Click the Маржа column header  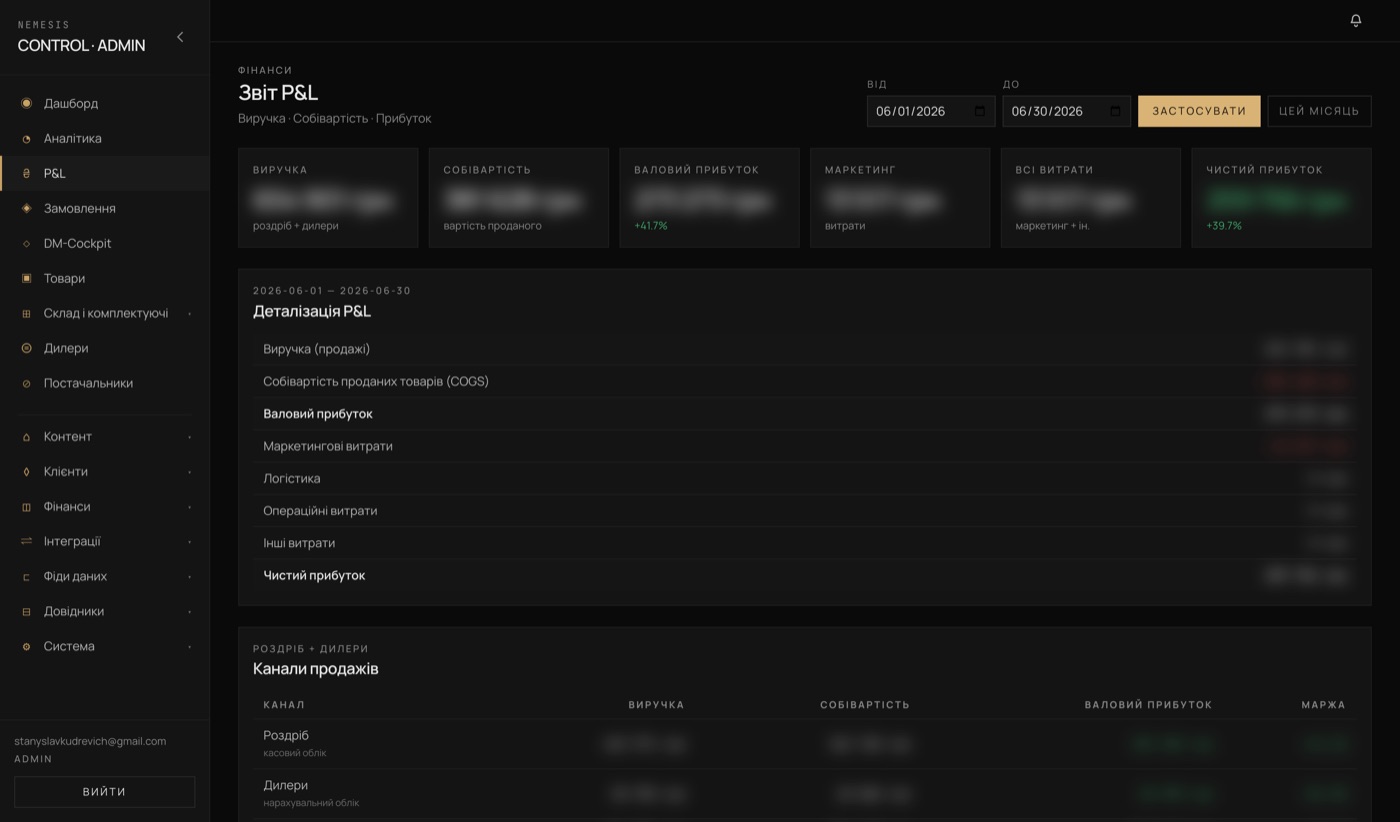pyautogui.click(x=1323, y=705)
